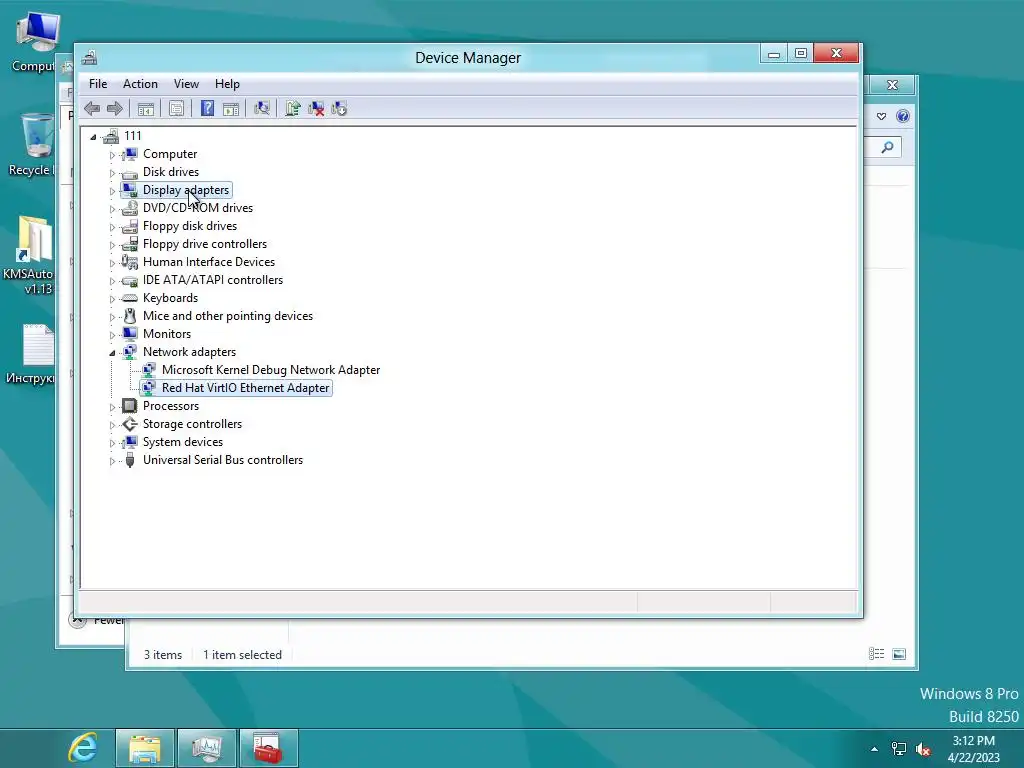Click the Disable device toolbar icon
Viewport: 1024px width, 768px height.
pos(339,108)
